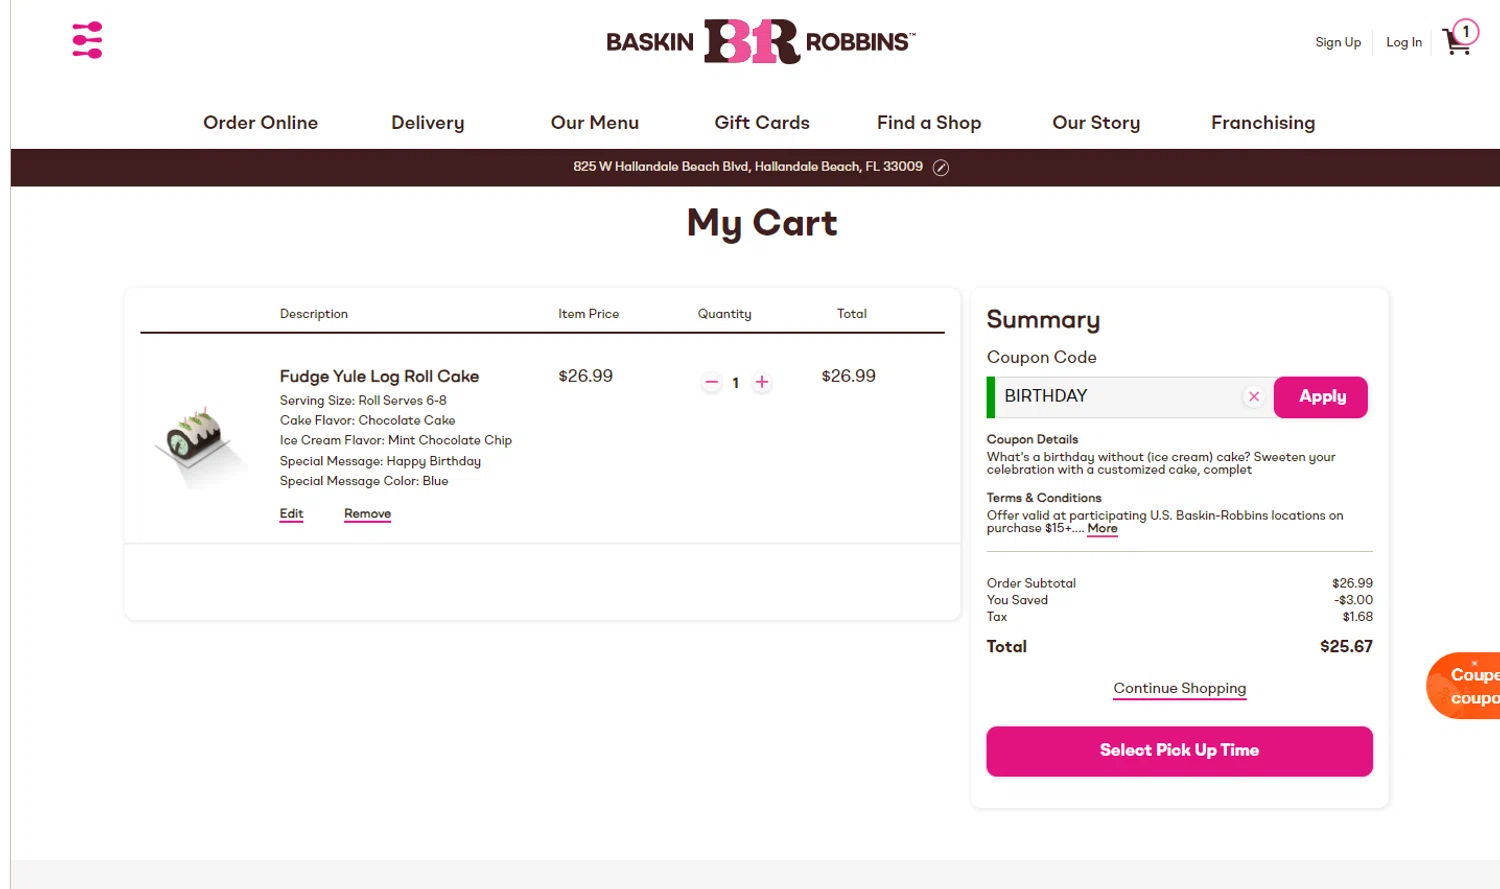
Task: Select Gift Cards navigation item
Action: tap(762, 123)
